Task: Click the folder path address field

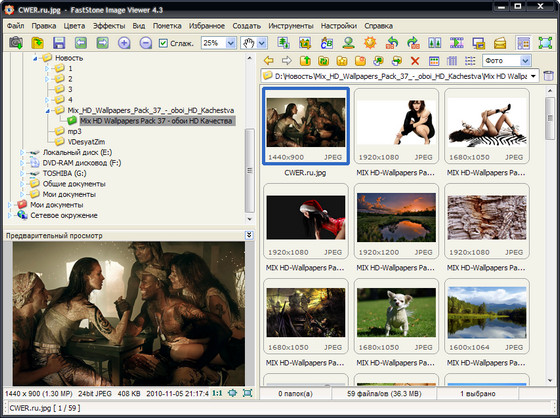Action: coord(400,76)
